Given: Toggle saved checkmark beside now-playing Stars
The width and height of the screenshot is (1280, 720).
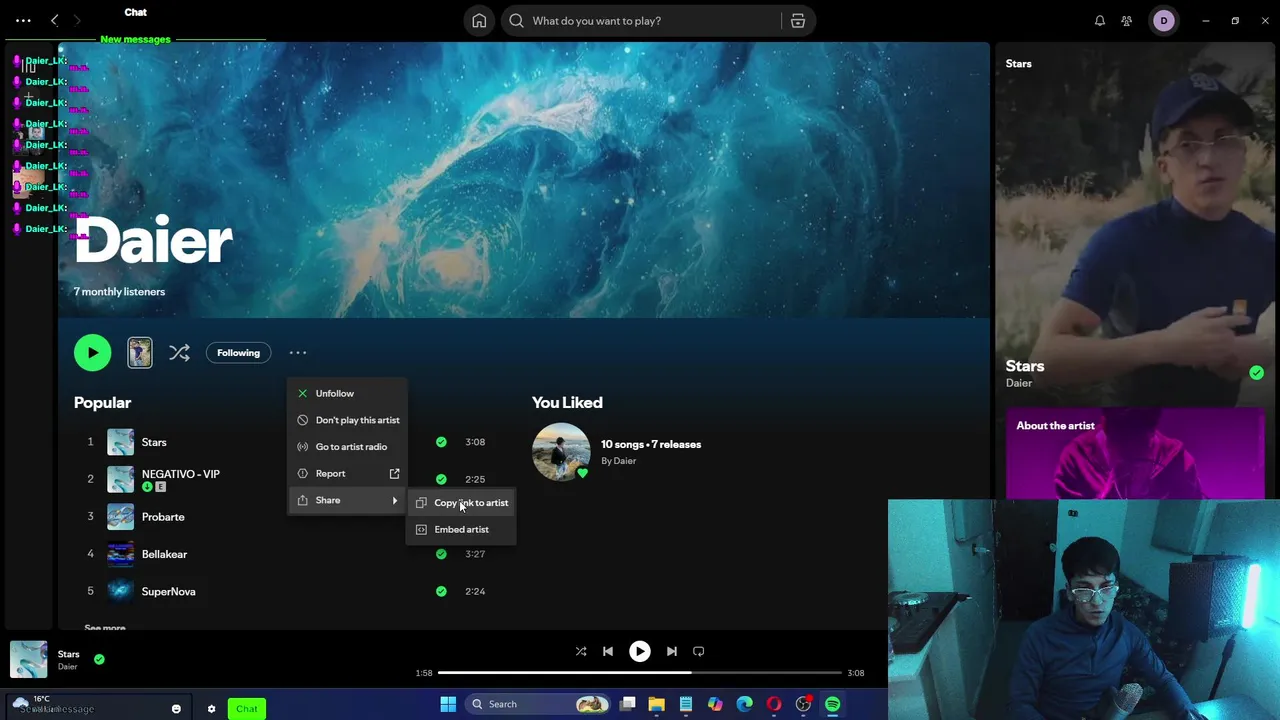Looking at the screenshot, I should [x=99, y=659].
